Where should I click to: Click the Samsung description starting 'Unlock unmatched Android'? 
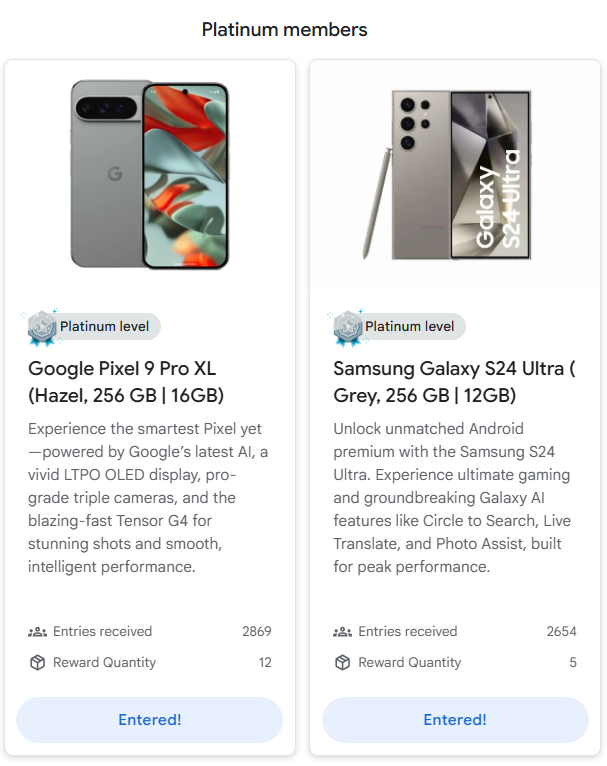click(x=453, y=498)
